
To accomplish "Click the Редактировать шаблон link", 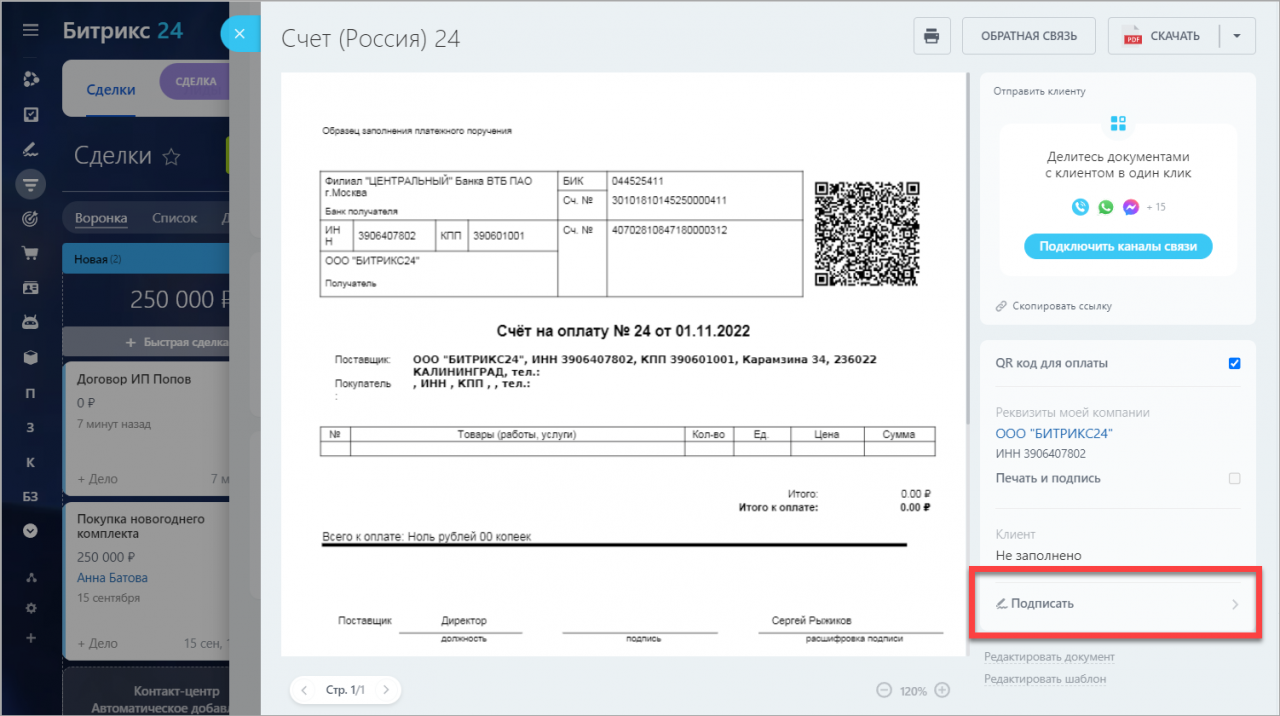I will [x=1045, y=679].
